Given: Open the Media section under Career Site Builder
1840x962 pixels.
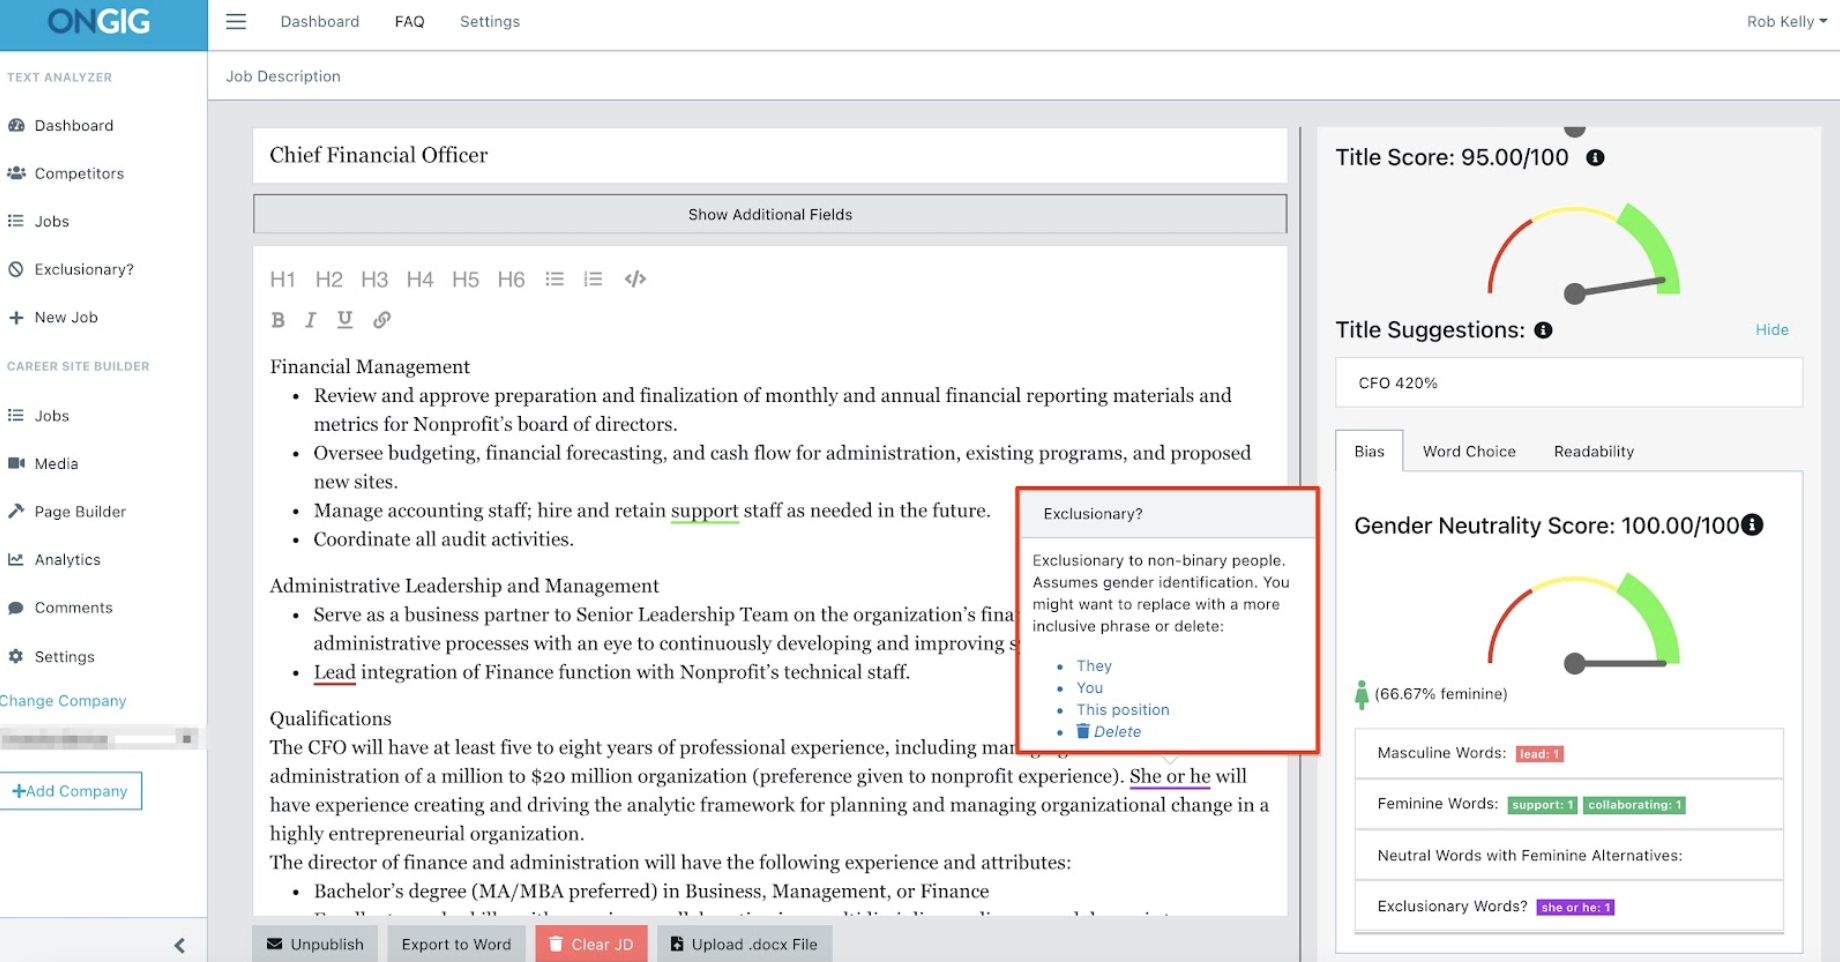Looking at the screenshot, I should tap(56, 463).
